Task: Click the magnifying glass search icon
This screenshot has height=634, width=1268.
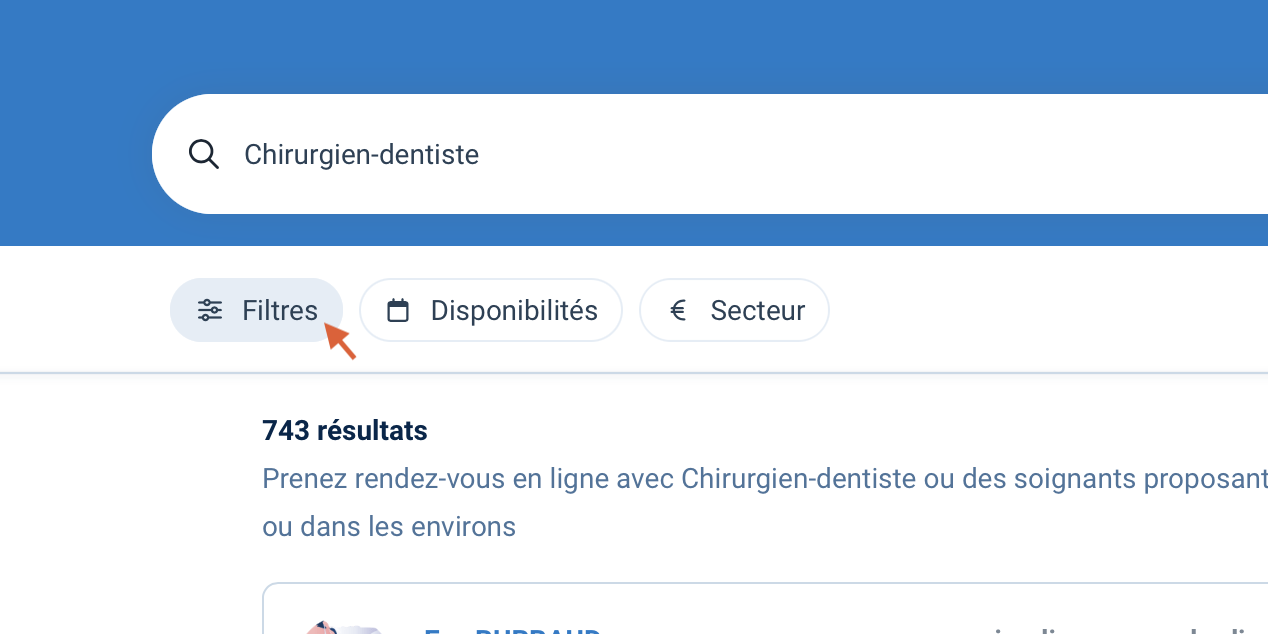Action: [x=204, y=155]
